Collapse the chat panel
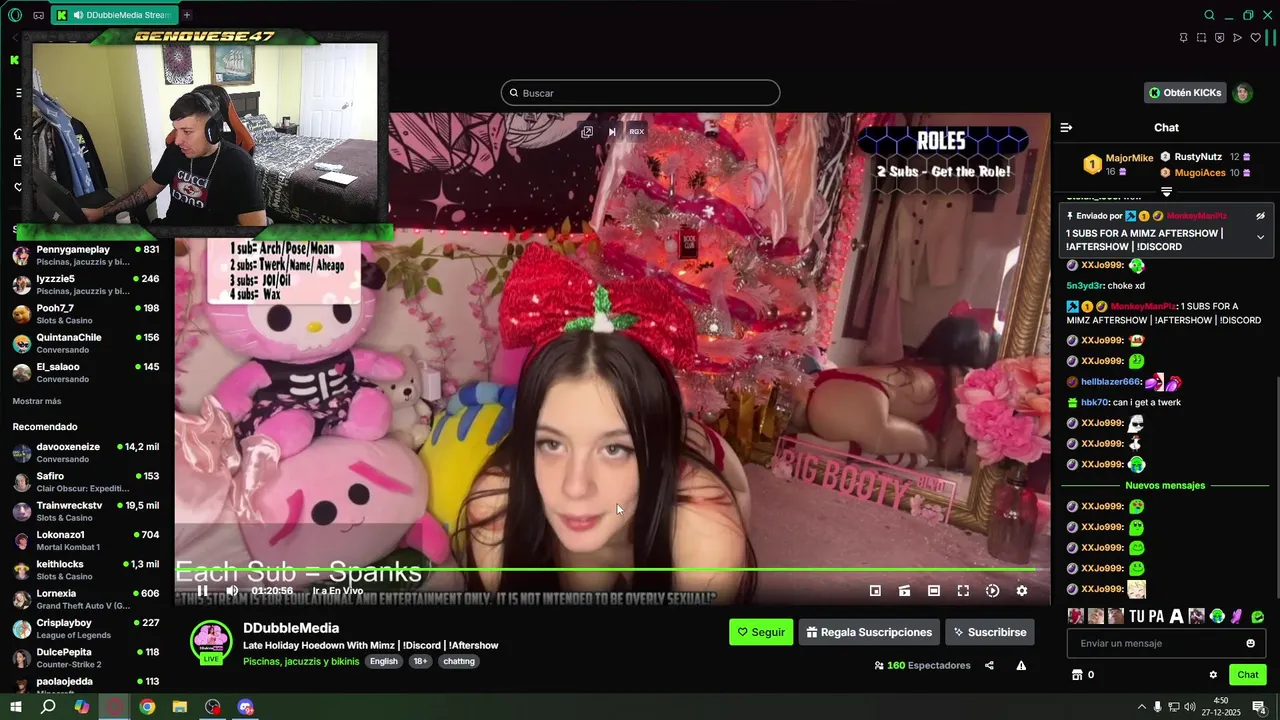 (1066, 127)
